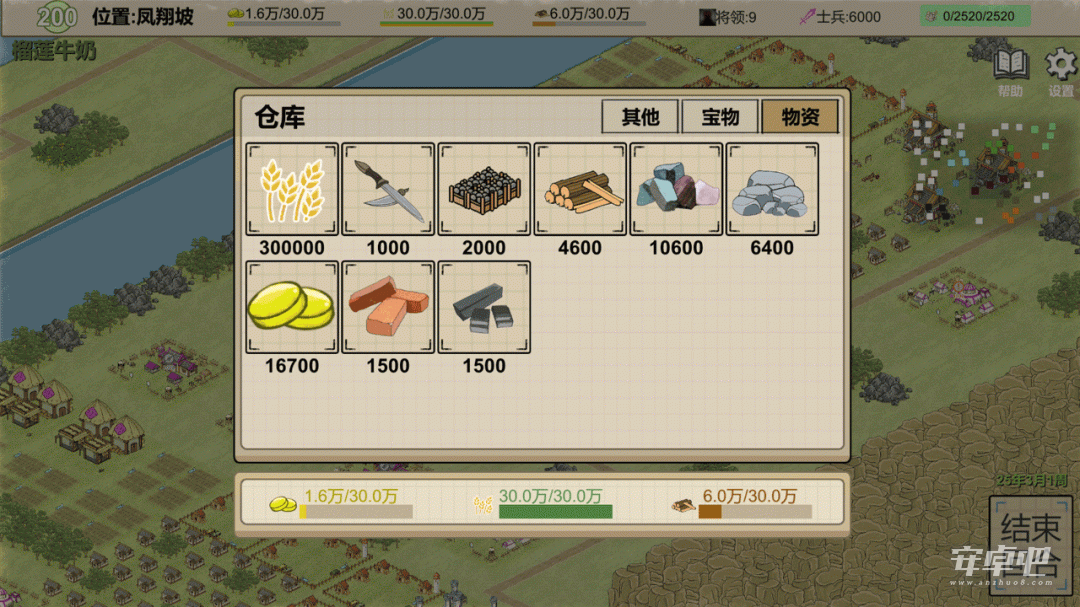The width and height of the screenshot is (1080, 607).
Task: Select the gold coins item slot
Action: click(292, 307)
